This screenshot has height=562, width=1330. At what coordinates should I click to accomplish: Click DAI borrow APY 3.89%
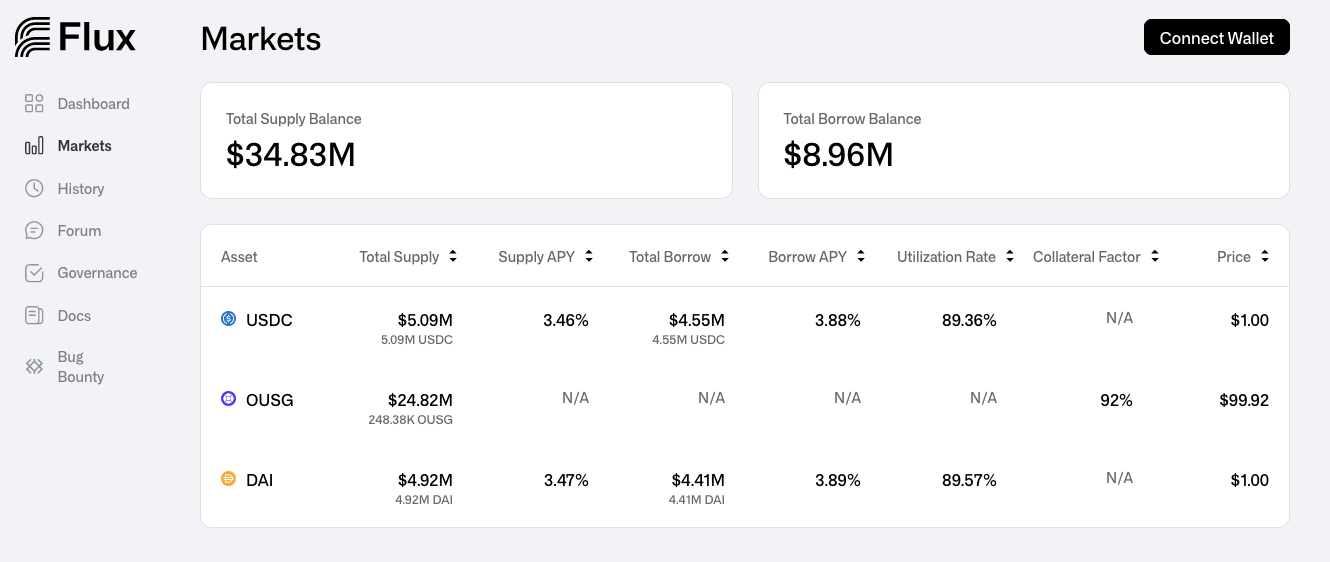[x=838, y=480]
